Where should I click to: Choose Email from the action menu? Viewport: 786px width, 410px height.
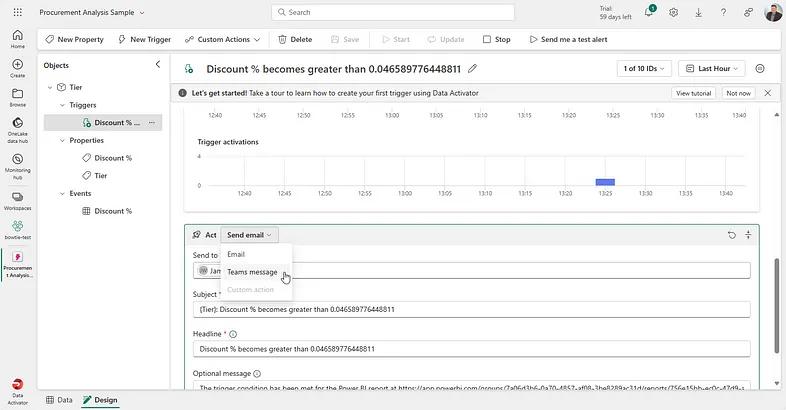click(x=256, y=254)
